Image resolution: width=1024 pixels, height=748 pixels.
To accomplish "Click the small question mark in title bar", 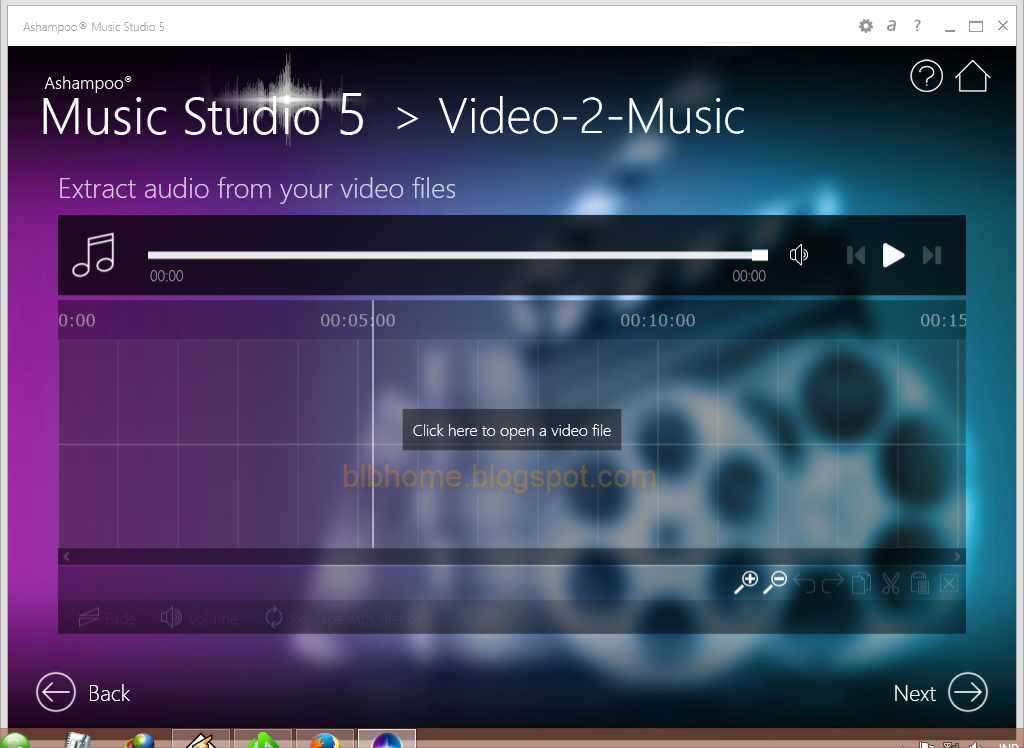I will (917, 25).
